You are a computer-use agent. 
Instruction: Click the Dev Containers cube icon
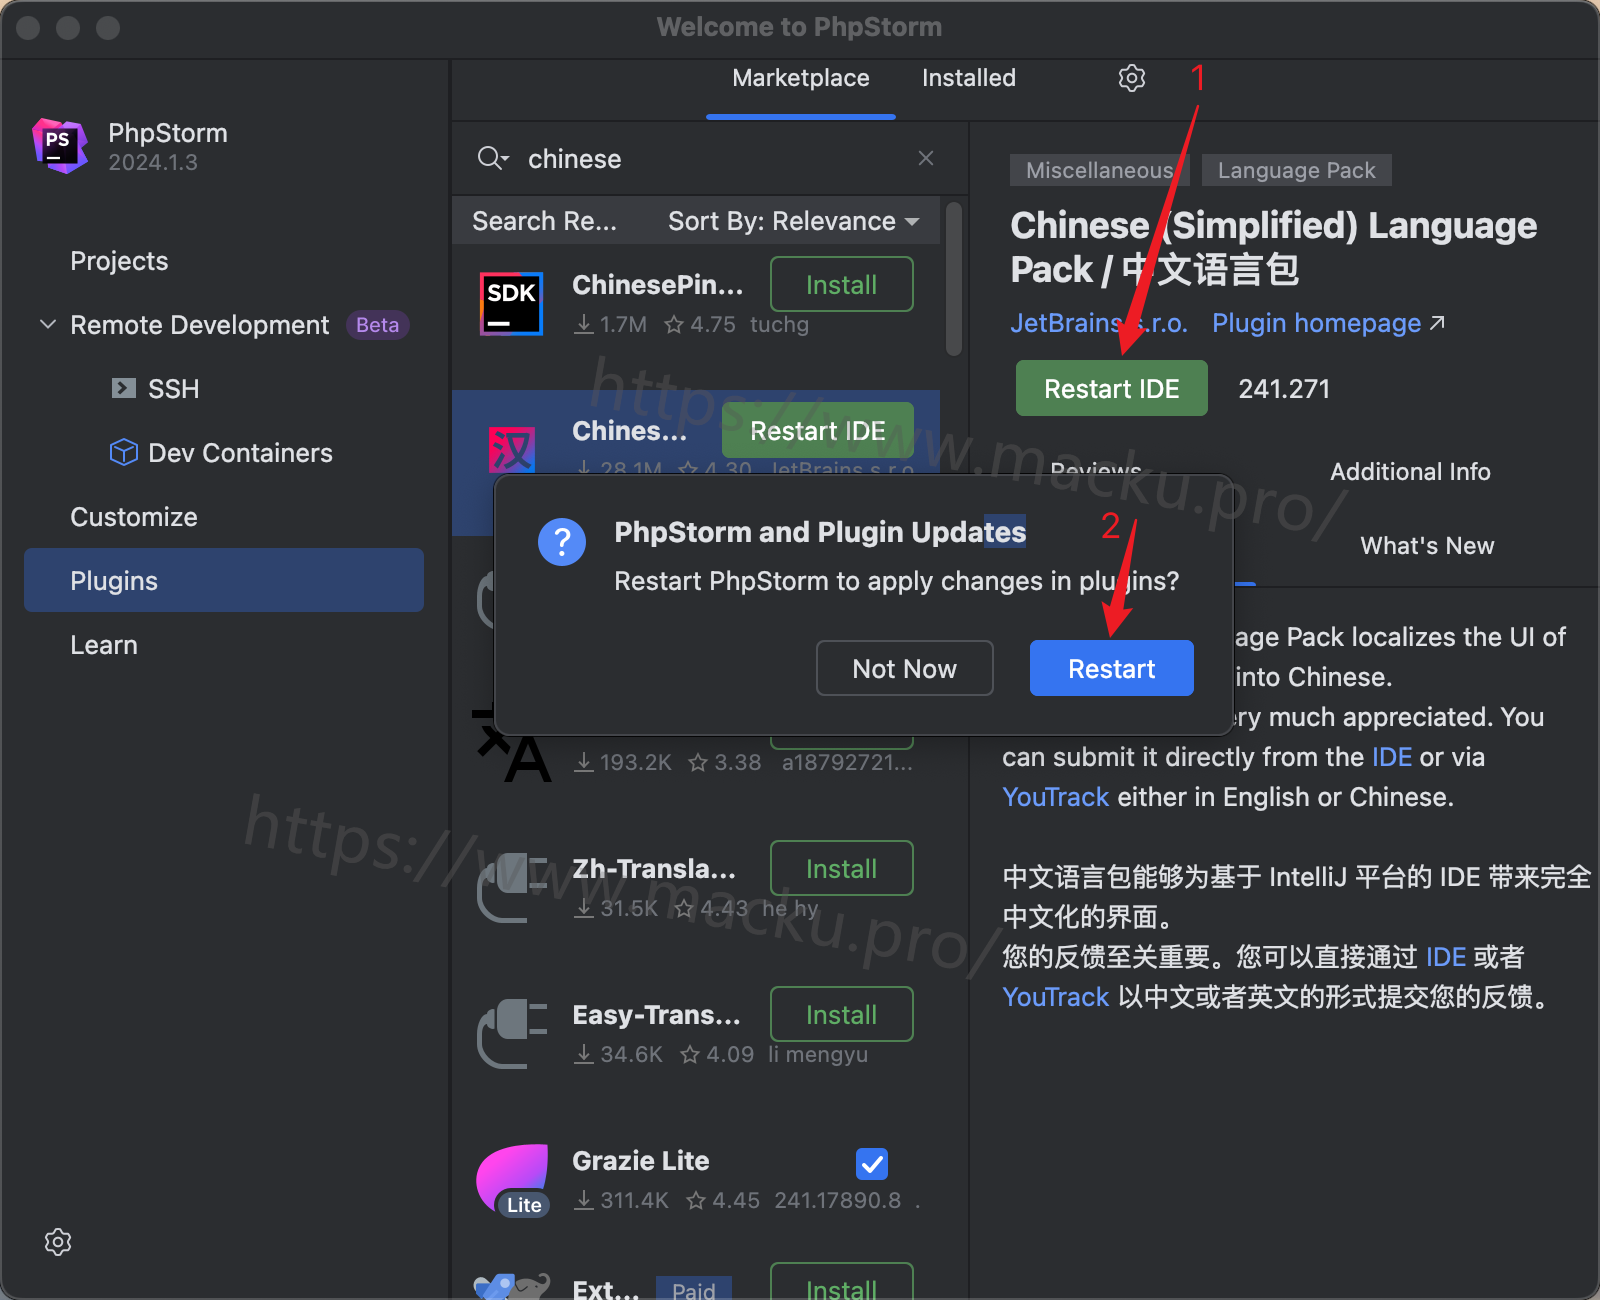click(x=124, y=452)
